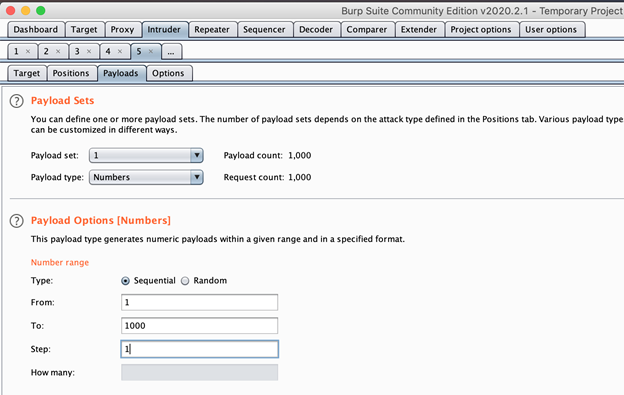This screenshot has width=624, height=395.
Task: Open Project options tab
Action: (x=481, y=29)
